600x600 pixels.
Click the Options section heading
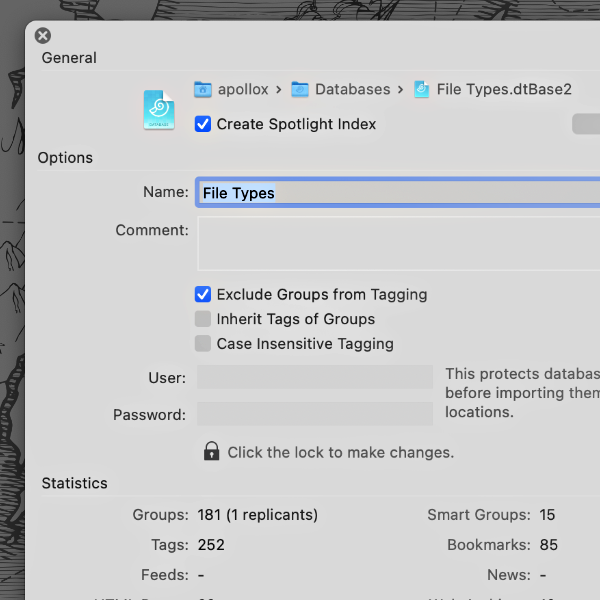click(65, 158)
